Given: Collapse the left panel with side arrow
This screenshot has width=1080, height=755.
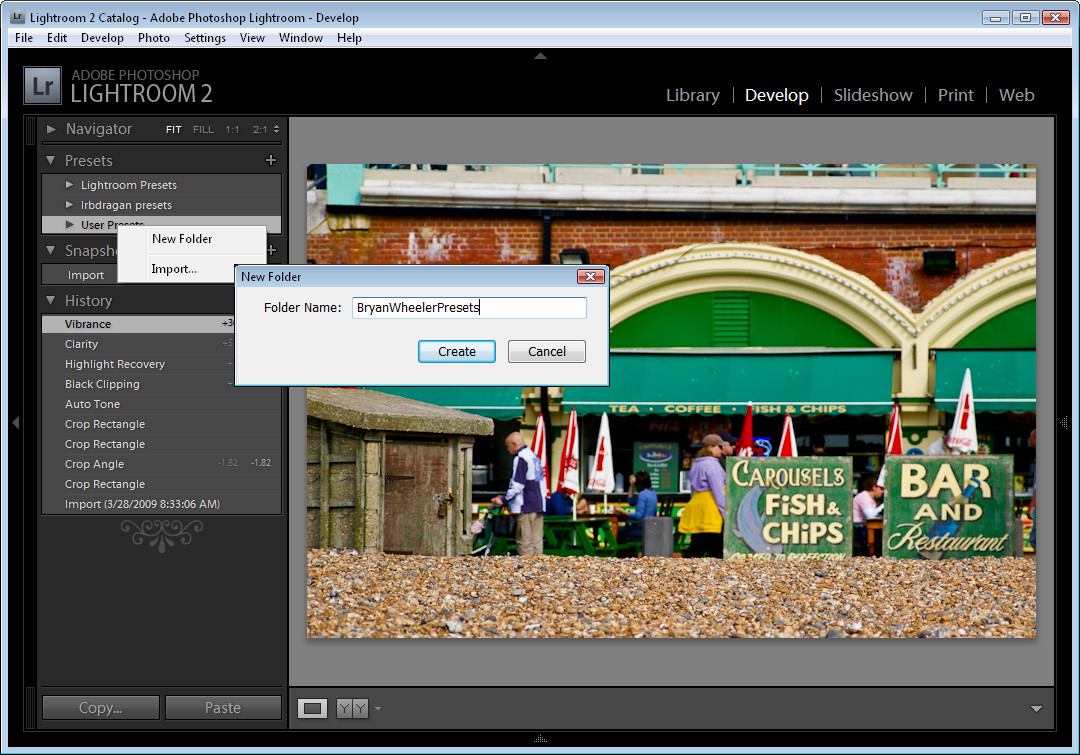Looking at the screenshot, I should click(x=15, y=423).
